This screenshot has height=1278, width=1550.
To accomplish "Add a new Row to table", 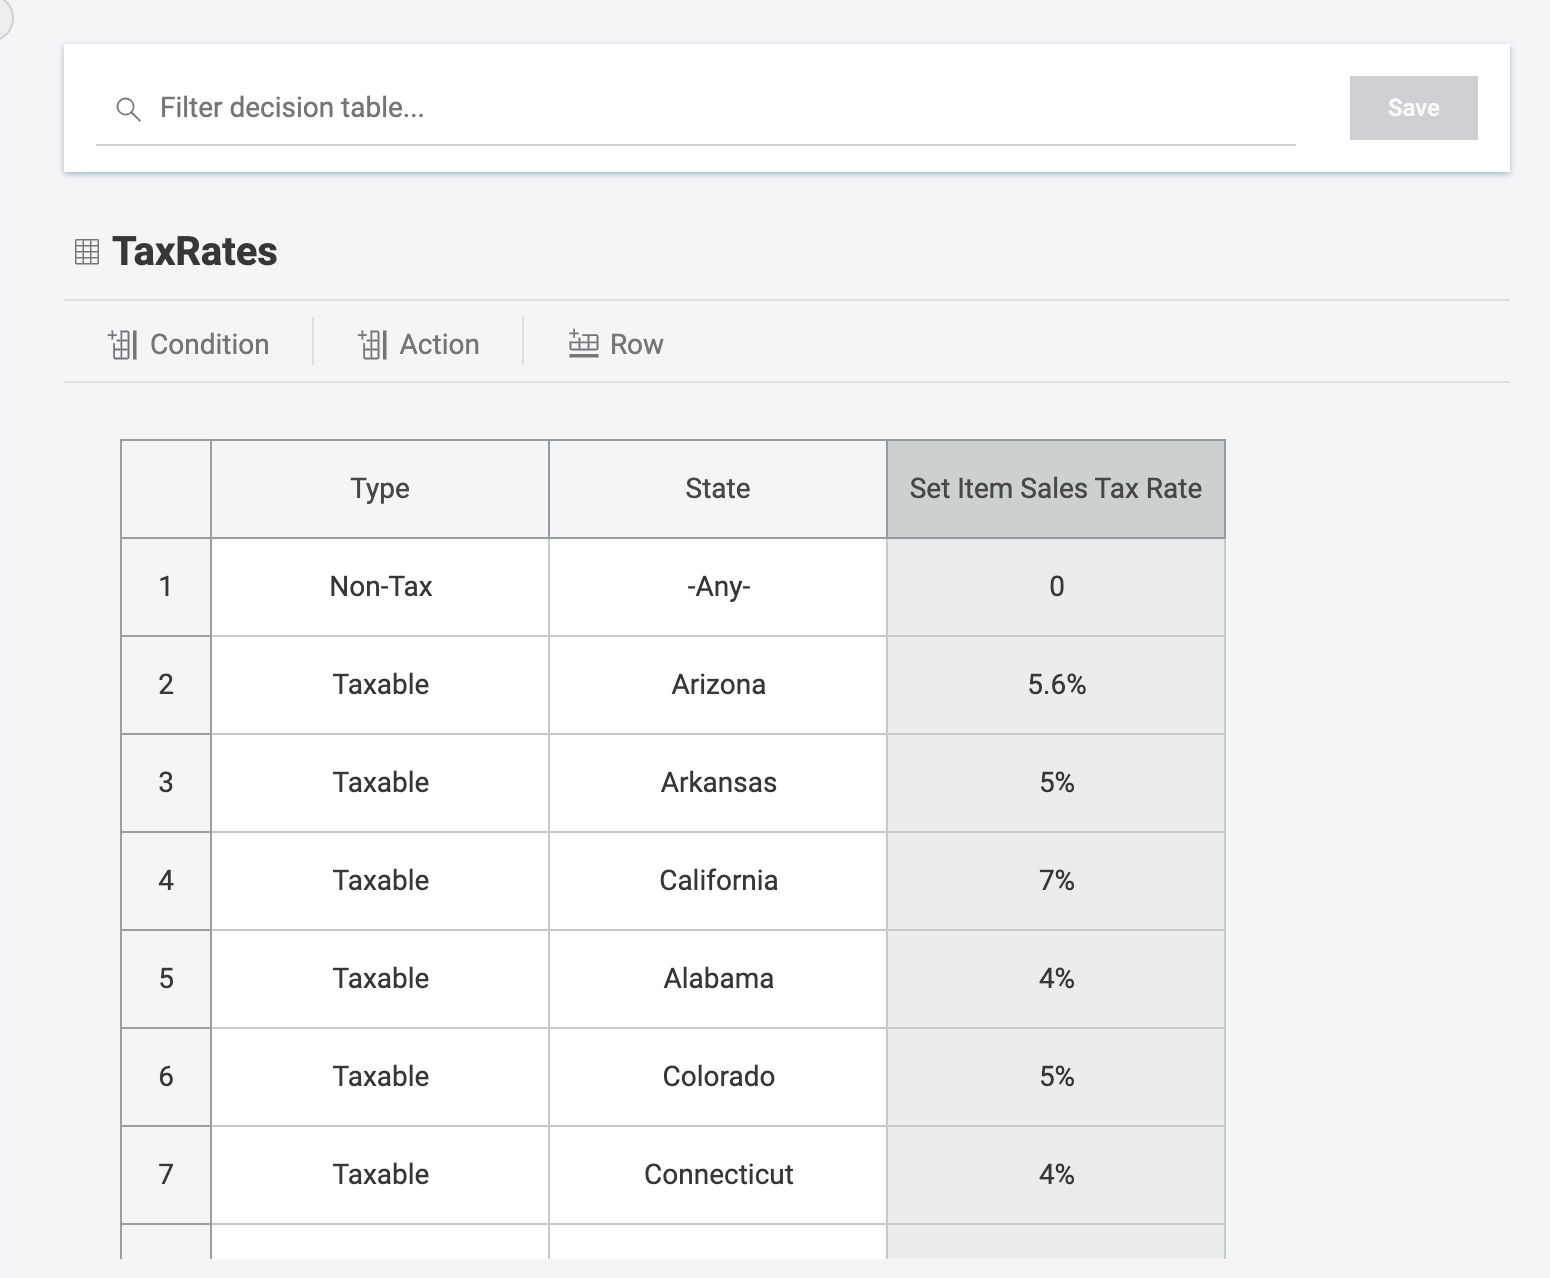I will [x=616, y=344].
